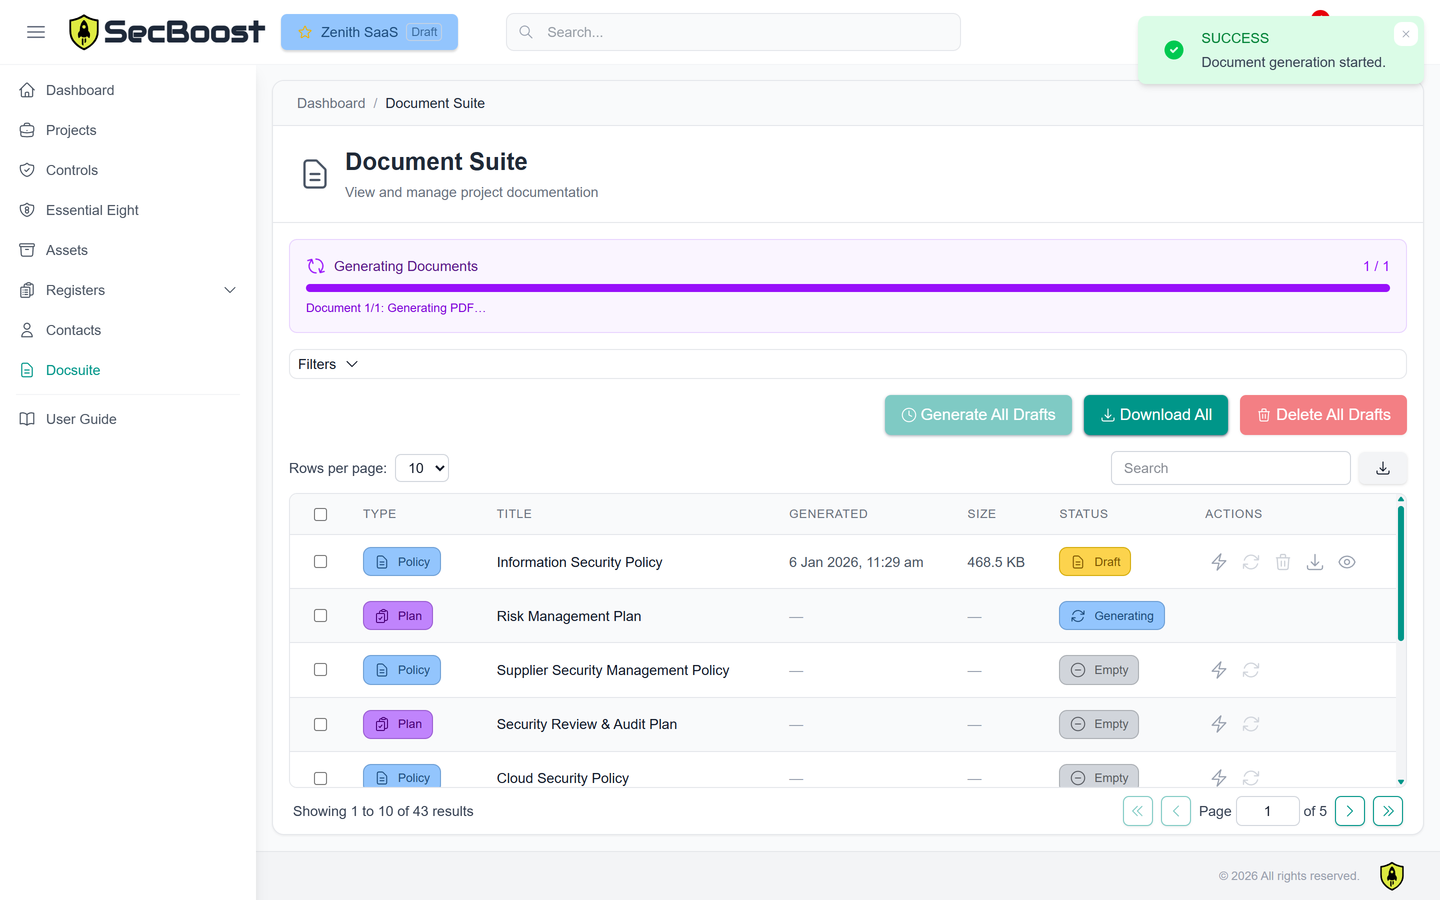Open the Dashboard breadcrumb link
1440x900 pixels.
pos(331,103)
